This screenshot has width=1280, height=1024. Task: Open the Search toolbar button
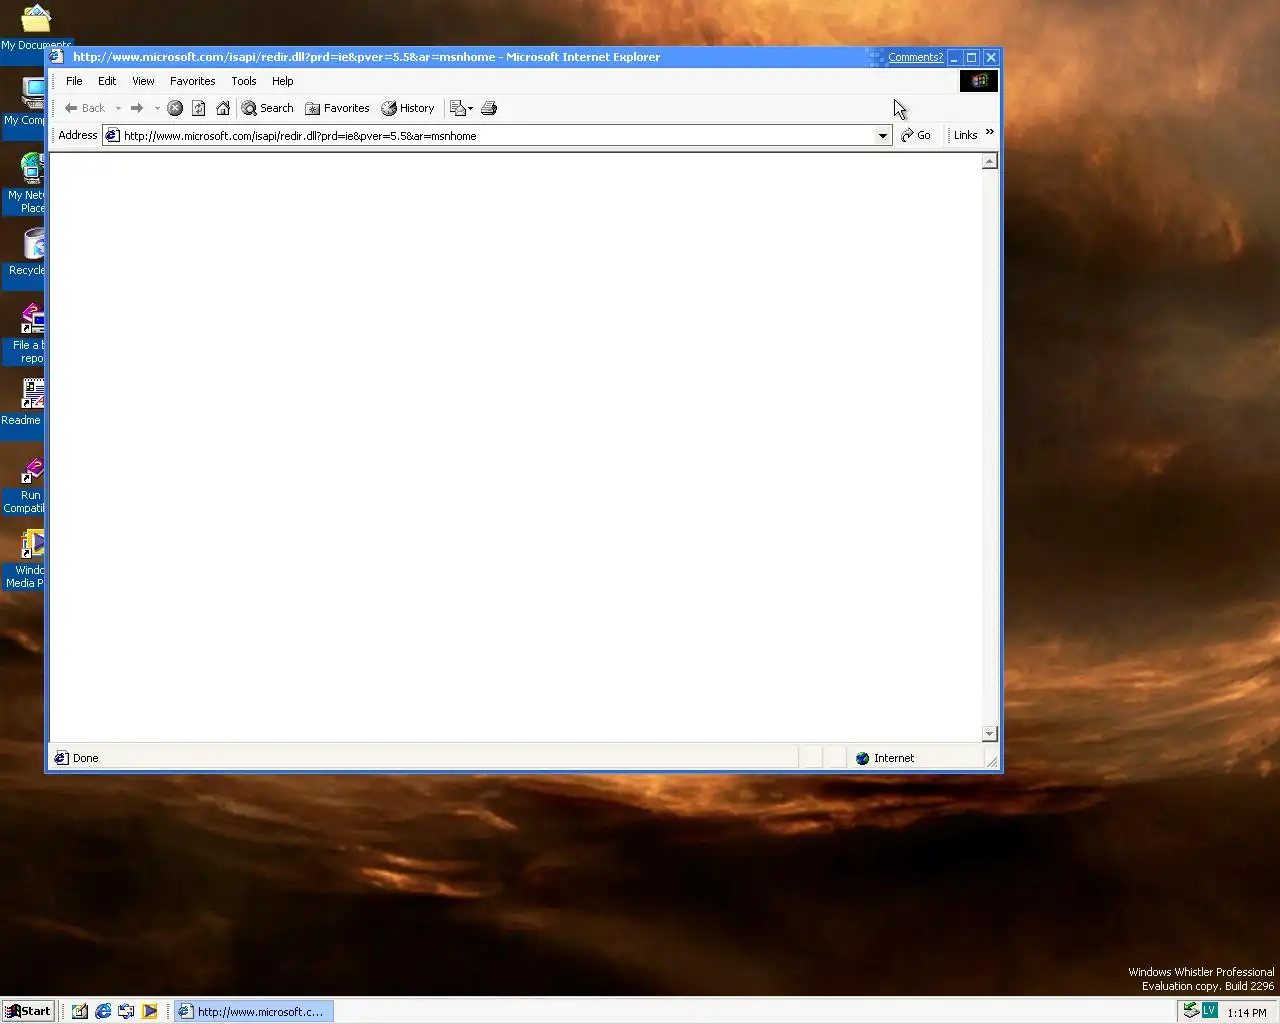click(268, 108)
